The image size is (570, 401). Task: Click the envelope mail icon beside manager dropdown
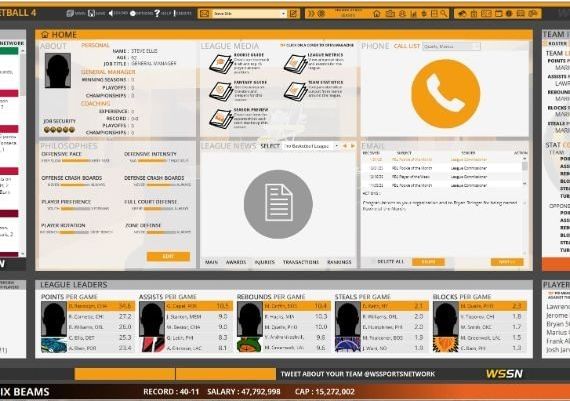pyautogui.click(x=204, y=14)
